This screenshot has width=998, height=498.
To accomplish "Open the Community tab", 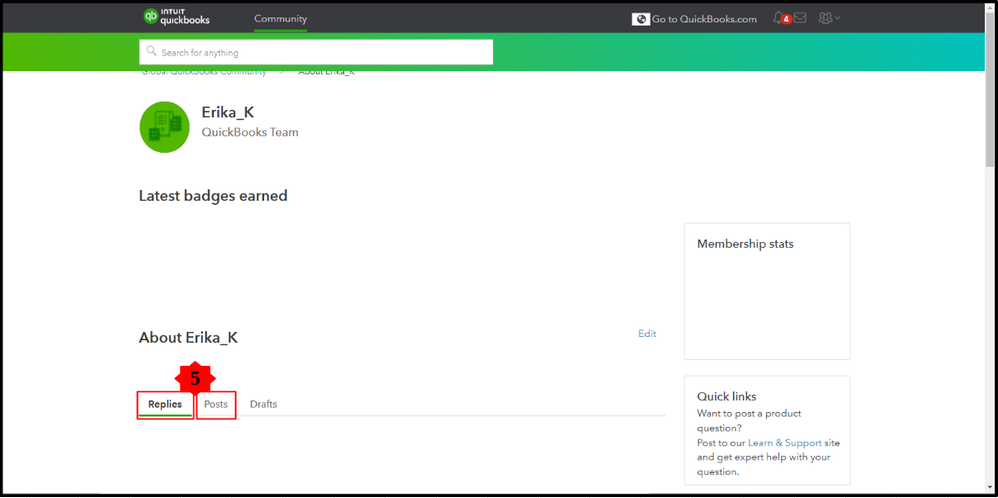I will pyautogui.click(x=280, y=18).
